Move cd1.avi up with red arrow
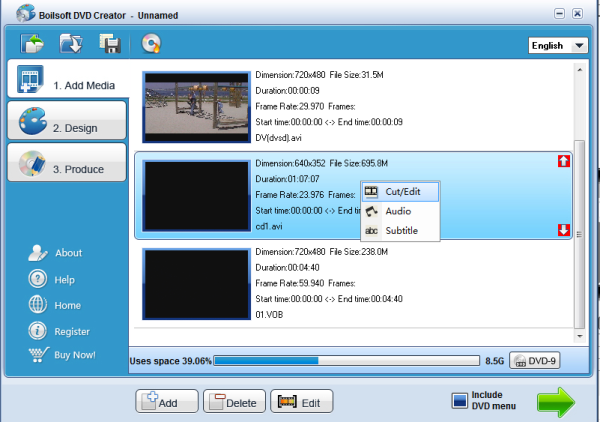This screenshot has height=422, width=600. (564, 162)
